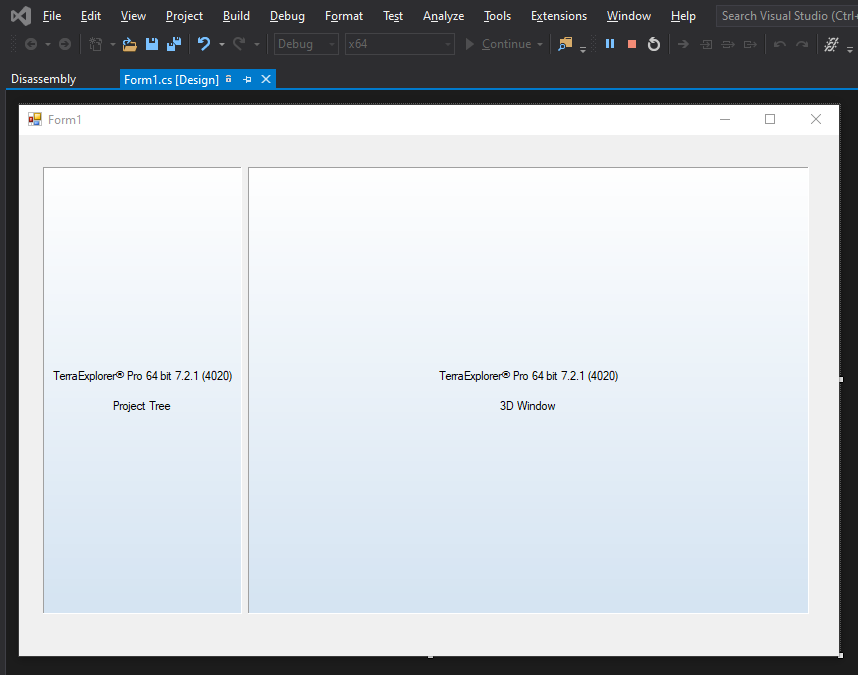Navigate forward with the forward arrow
This screenshot has height=675, width=858.
point(65,44)
